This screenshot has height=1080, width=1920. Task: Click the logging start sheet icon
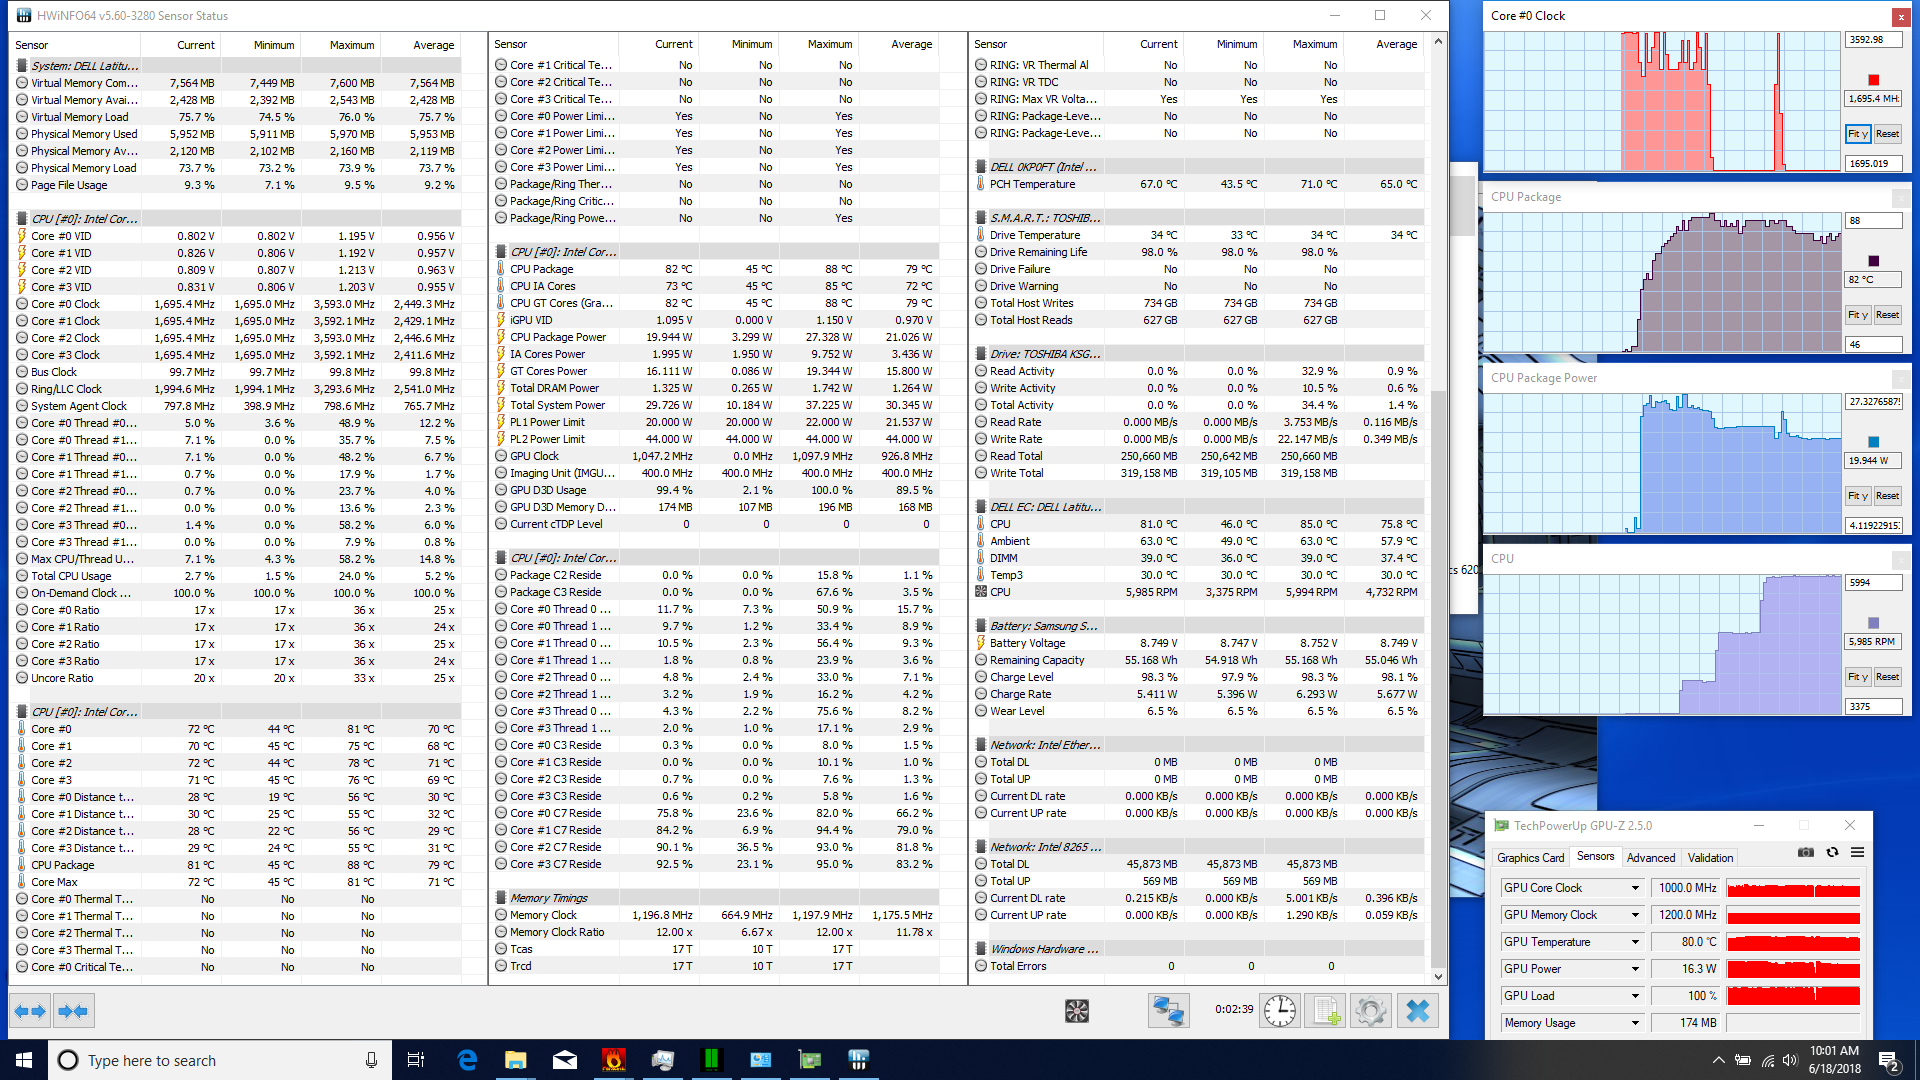[1325, 1011]
